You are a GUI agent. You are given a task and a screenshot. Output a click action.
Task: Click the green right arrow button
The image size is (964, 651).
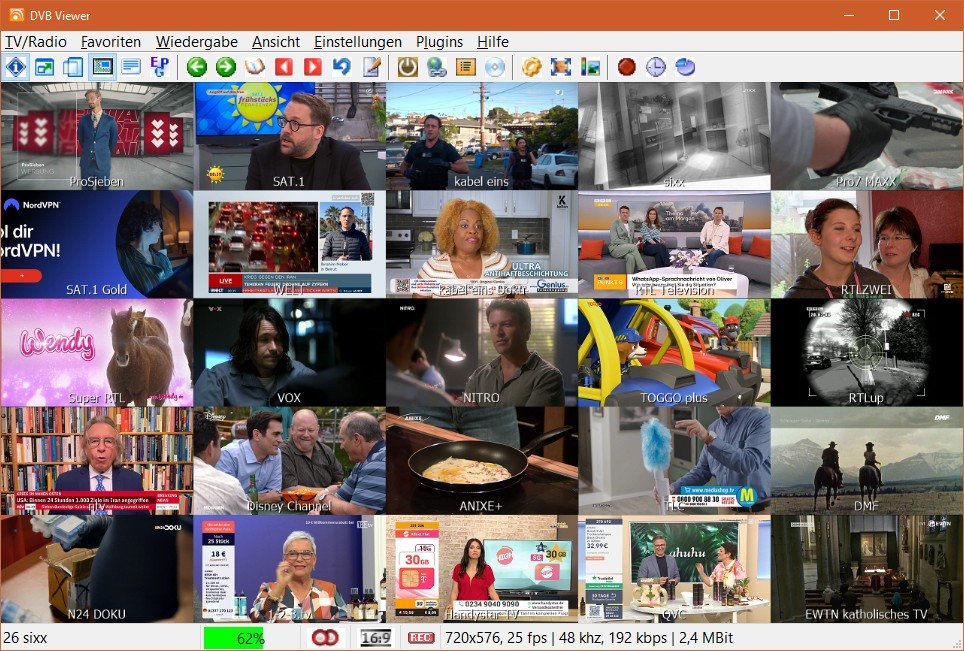(226, 67)
